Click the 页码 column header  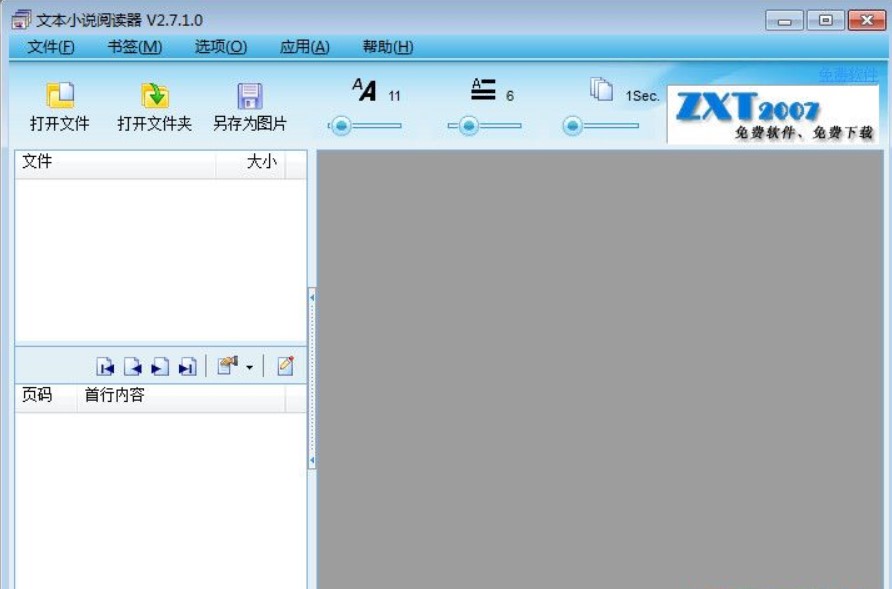tap(46, 398)
